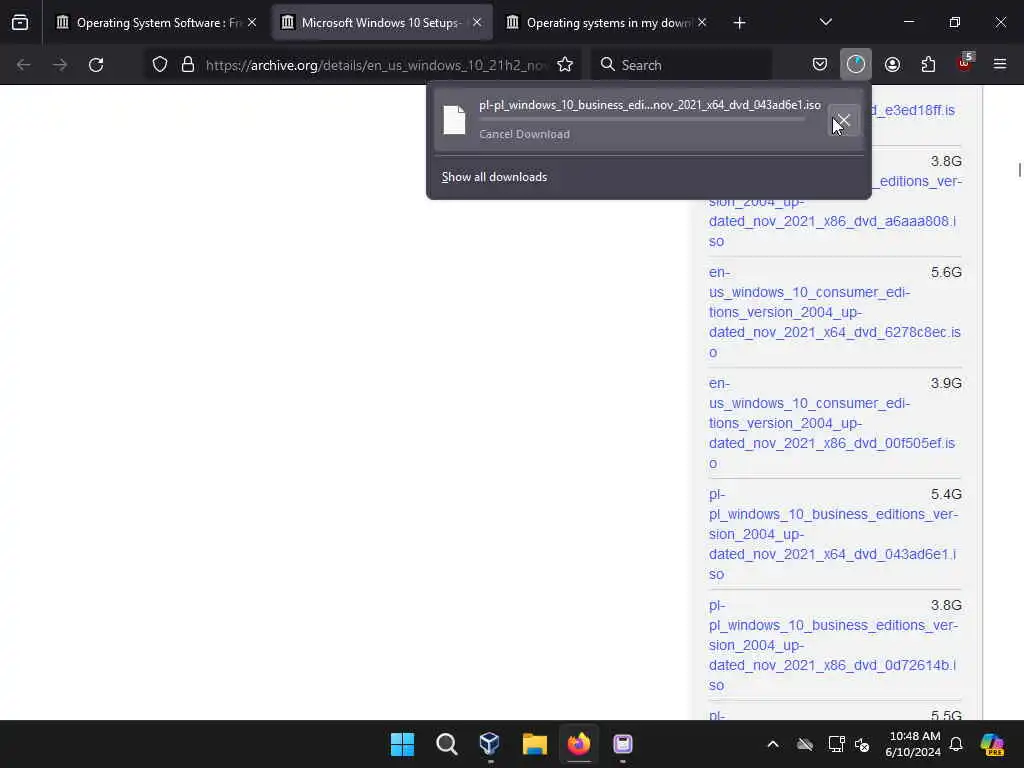Open the Windows Start menu
The image size is (1024, 768).
click(x=402, y=744)
